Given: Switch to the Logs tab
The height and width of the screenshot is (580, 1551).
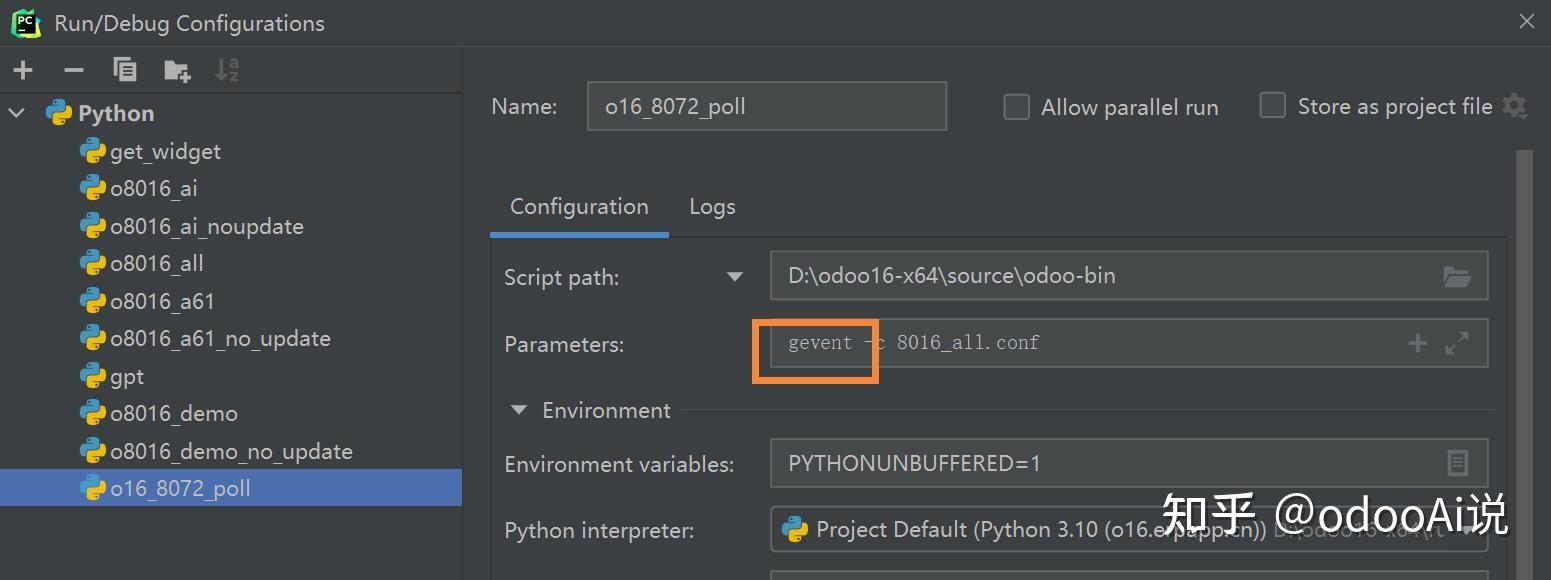Looking at the screenshot, I should tap(712, 207).
